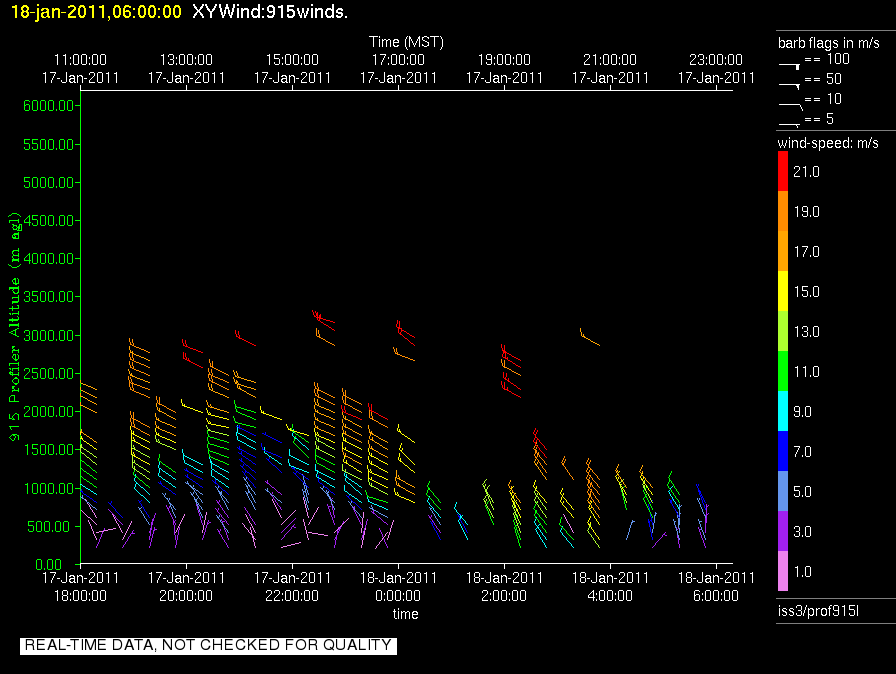Click the 18-Jan-2011 0:00:00 time label
This screenshot has width=896, height=674.
pyautogui.click(x=398, y=587)
